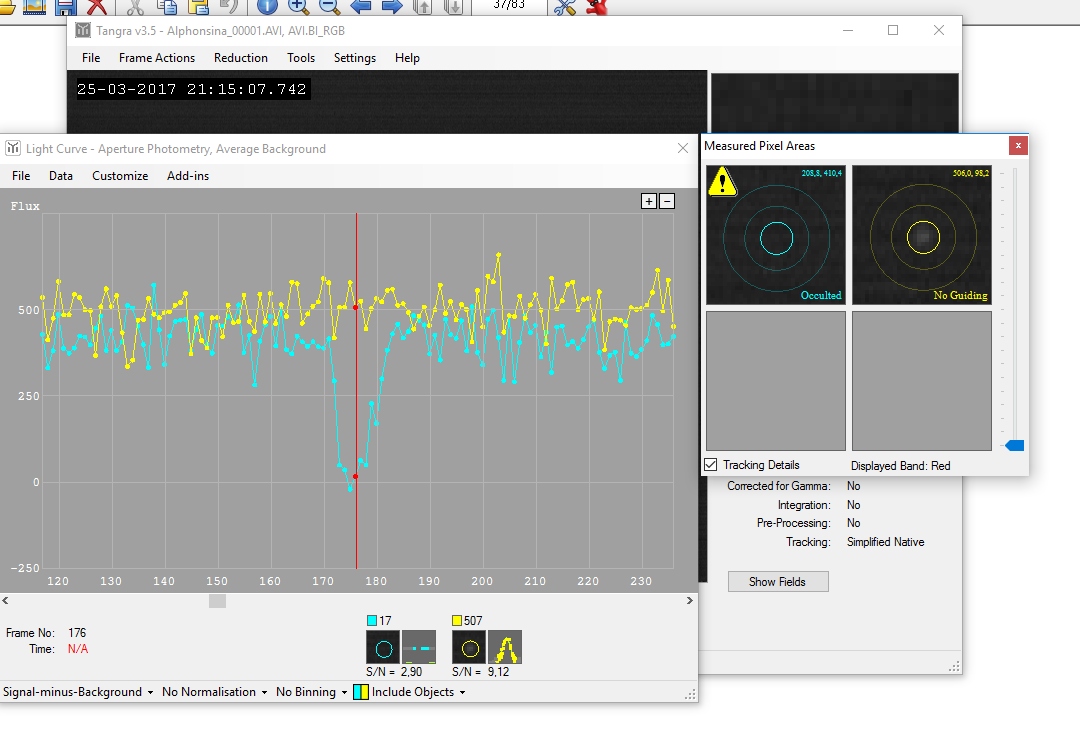This screenshot has width=1080, height=752.
Task: Click the Show Fields button
Action: click(x=777, y=581)
